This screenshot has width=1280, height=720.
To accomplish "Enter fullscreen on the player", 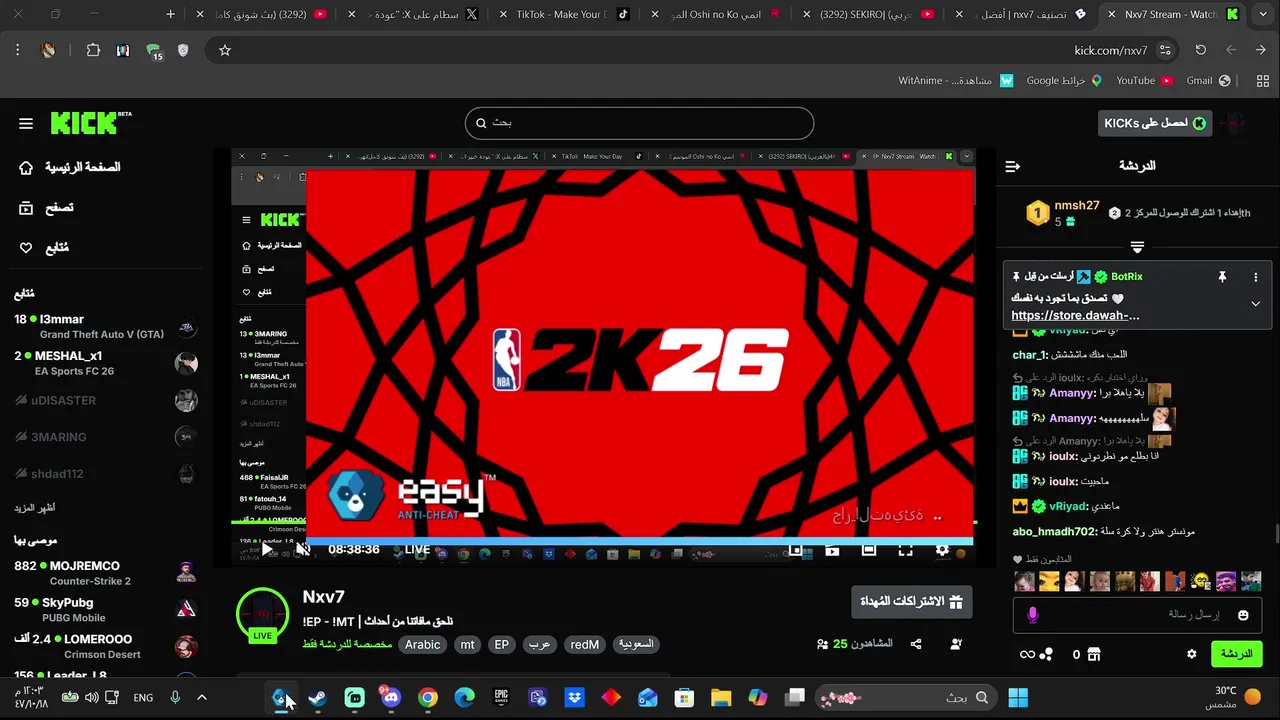I will [905, 550].
